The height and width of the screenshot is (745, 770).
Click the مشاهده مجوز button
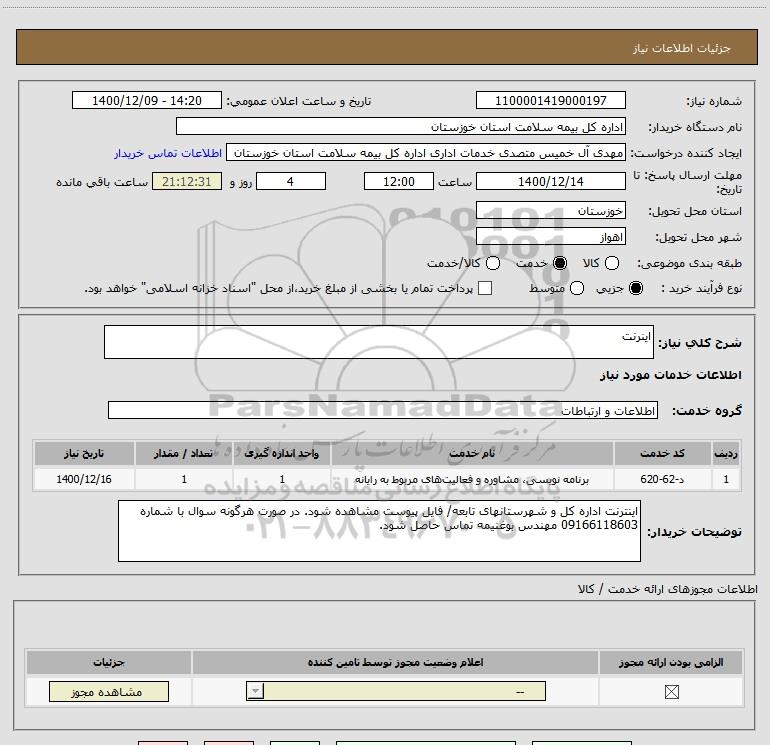pyautogui.click(x=109, y=691)
